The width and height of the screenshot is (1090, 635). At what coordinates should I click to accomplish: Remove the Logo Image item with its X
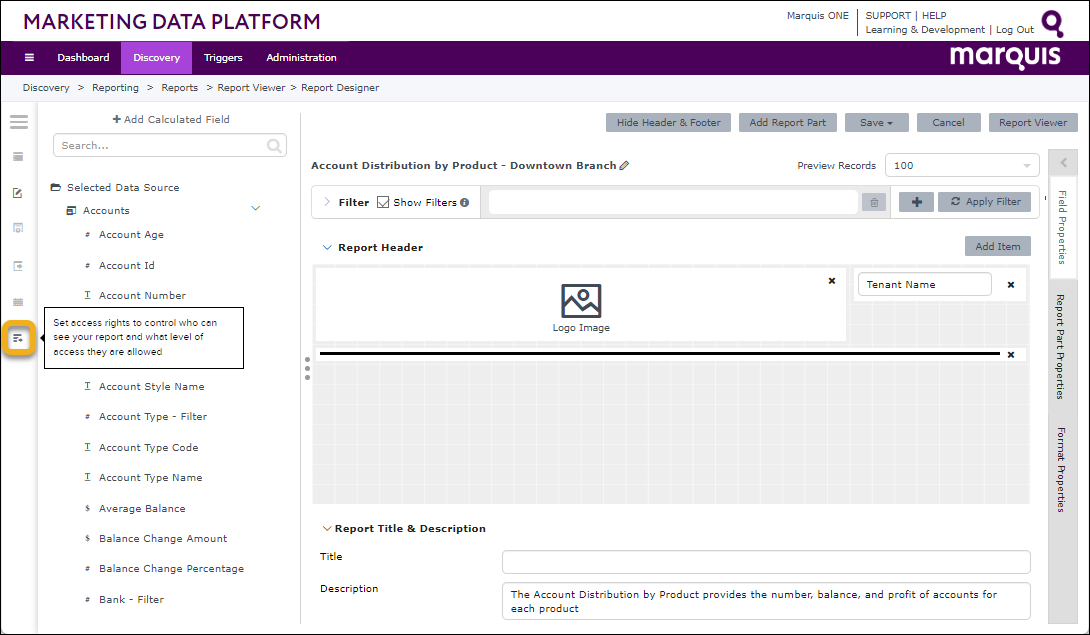tap(831, 281)
